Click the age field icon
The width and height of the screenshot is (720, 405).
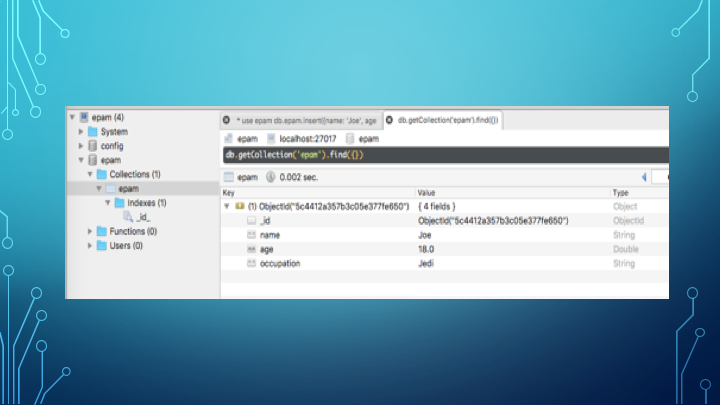click(x=251, y=249)
